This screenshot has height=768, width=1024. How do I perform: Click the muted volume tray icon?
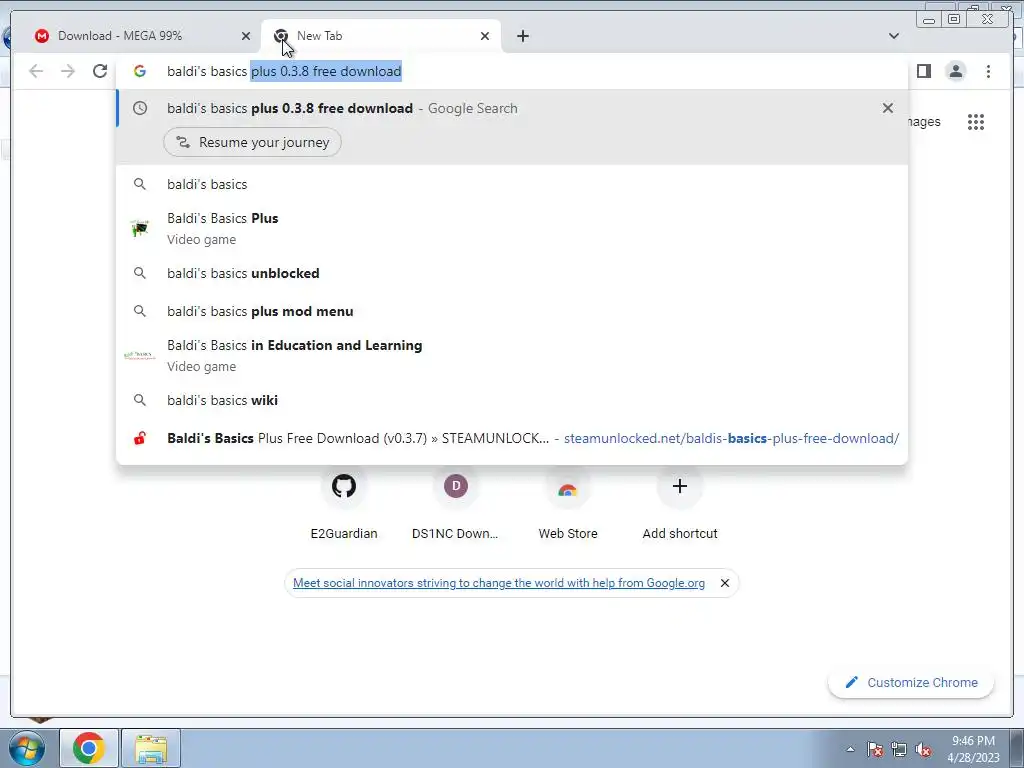click(923, 749)
